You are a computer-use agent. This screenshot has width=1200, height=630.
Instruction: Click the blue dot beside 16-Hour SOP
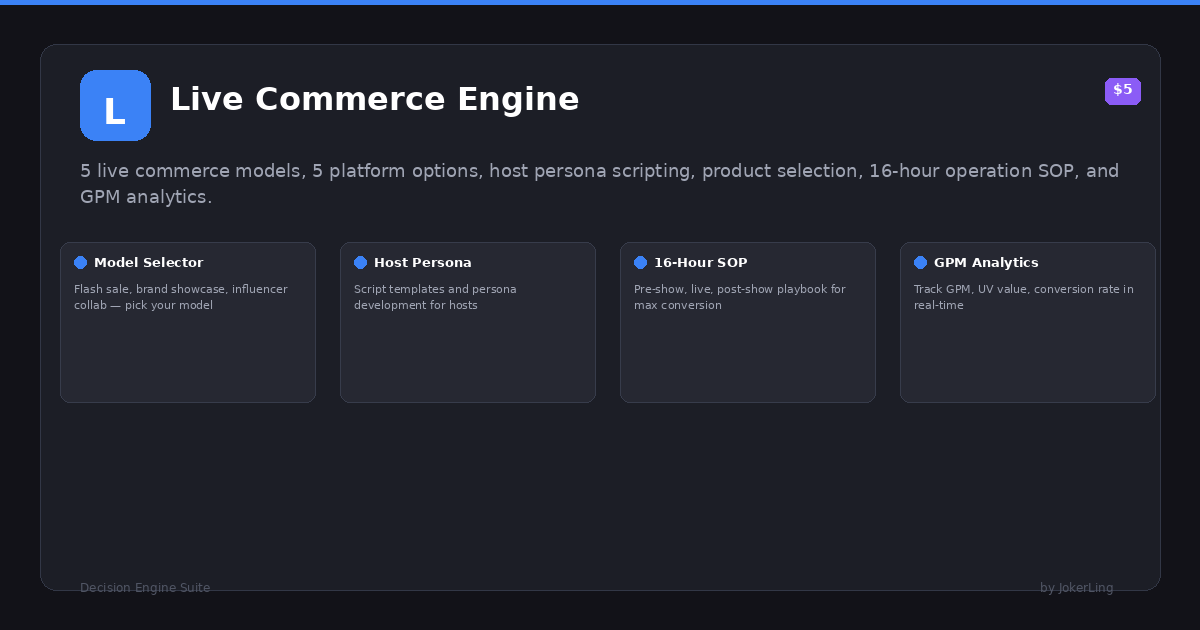click(x=641, y=263)
